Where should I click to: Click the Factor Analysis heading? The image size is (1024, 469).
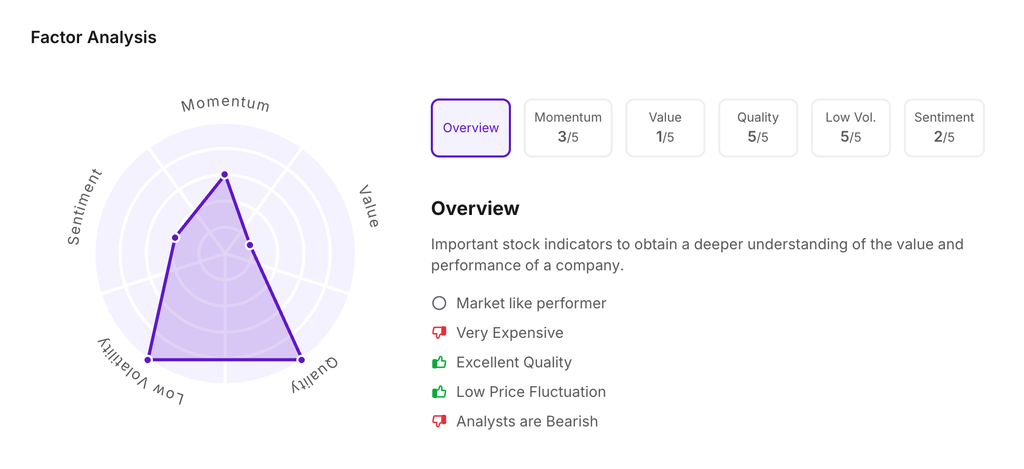click(93, 38)
